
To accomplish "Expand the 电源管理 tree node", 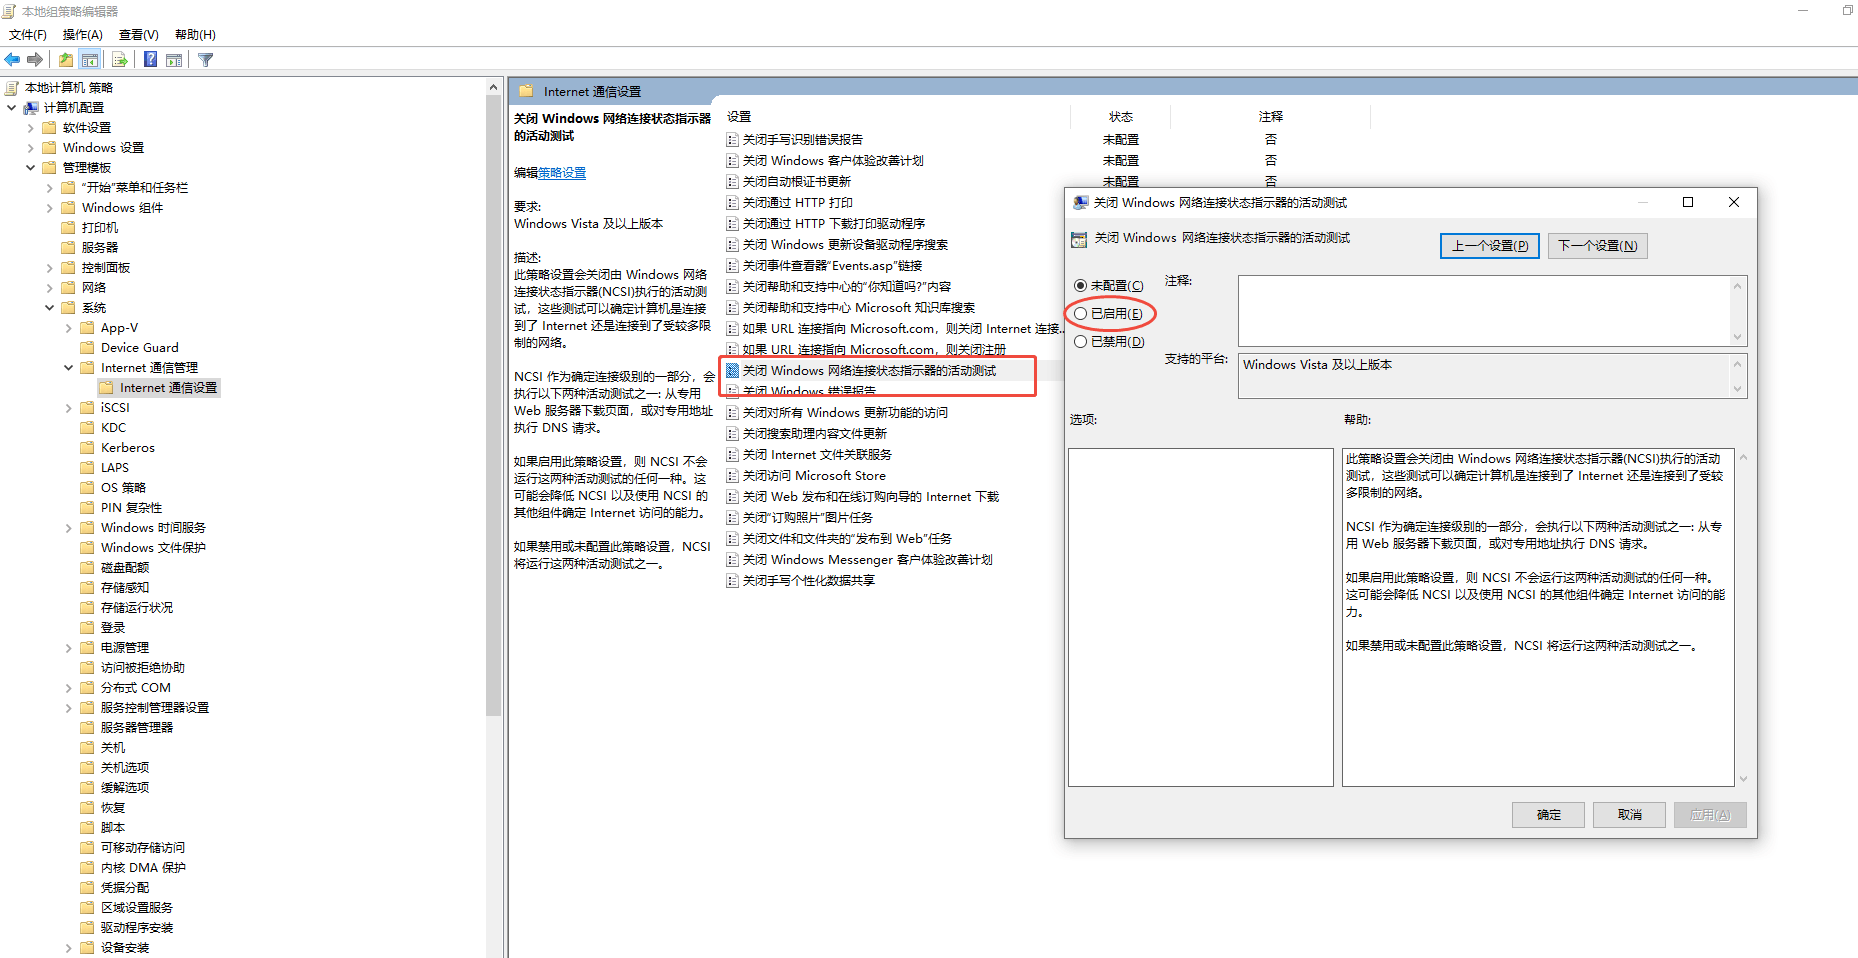I will click(69, 647).
